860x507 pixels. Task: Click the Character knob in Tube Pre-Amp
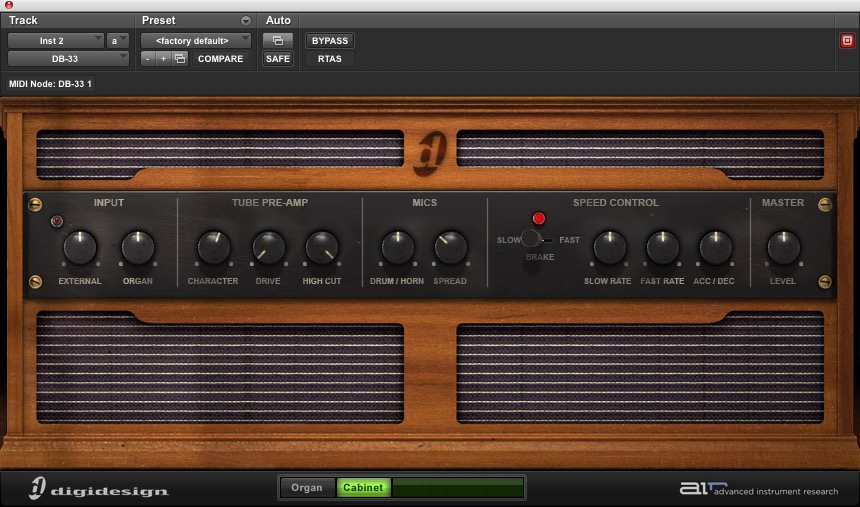[x=213, y=247]
